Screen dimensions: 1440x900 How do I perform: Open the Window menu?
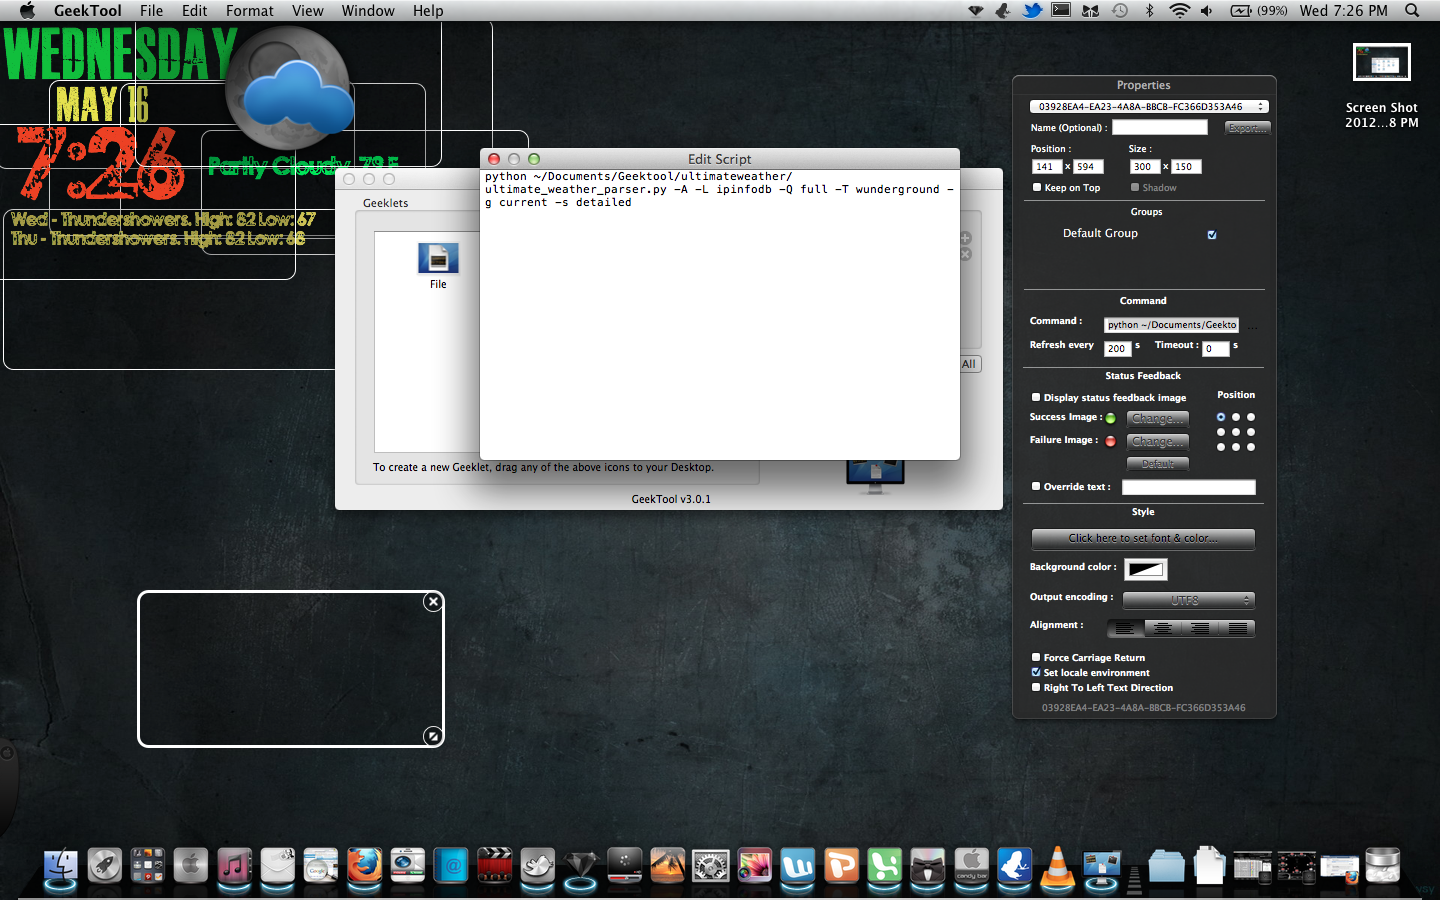[368, 11]
